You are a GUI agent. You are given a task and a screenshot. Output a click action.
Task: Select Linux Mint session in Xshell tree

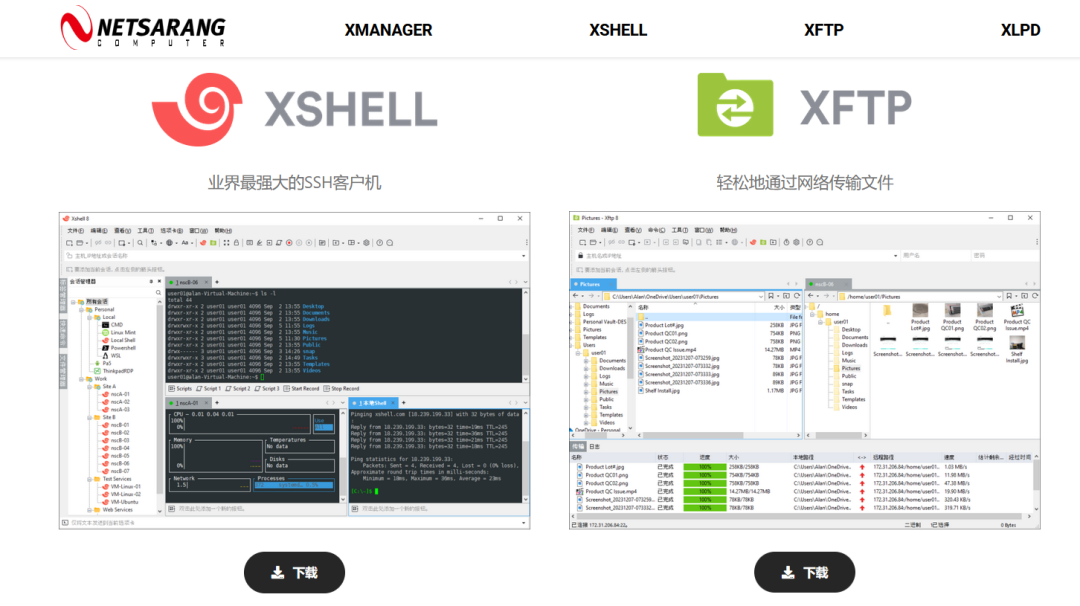[119, 333]
